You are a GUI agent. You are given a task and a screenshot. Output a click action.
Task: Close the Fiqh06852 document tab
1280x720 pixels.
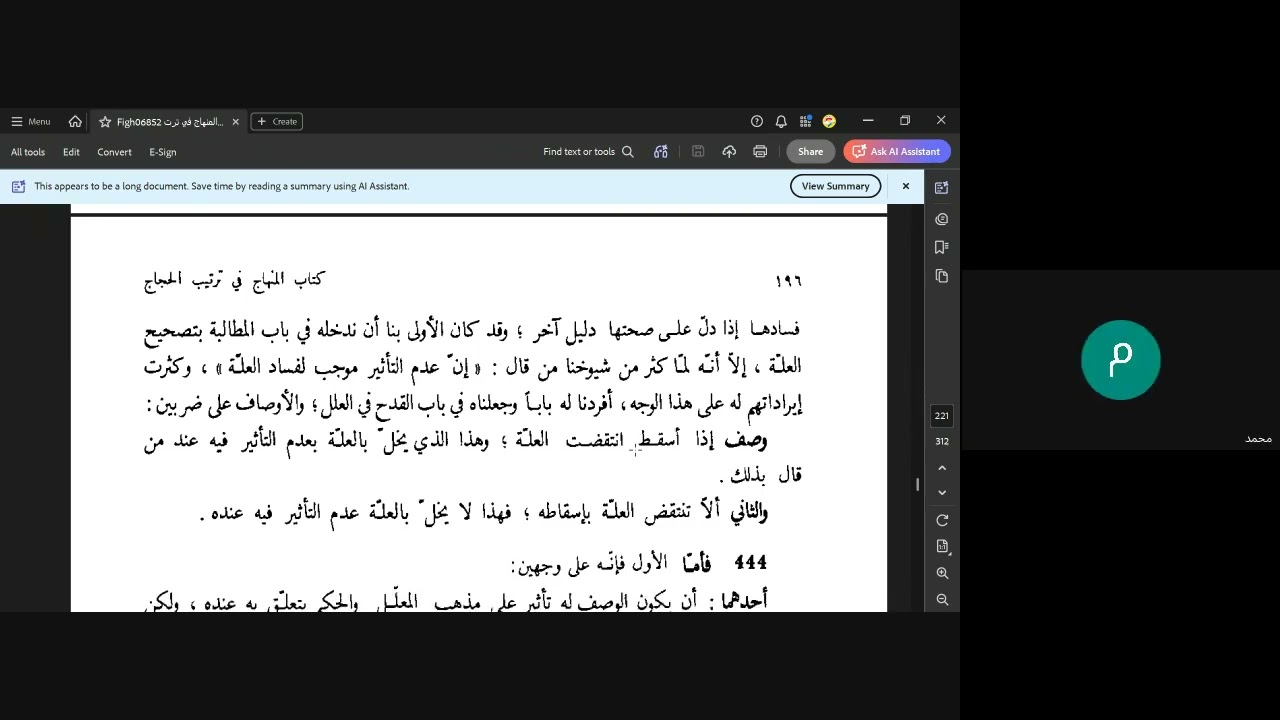tap(236, 122)
